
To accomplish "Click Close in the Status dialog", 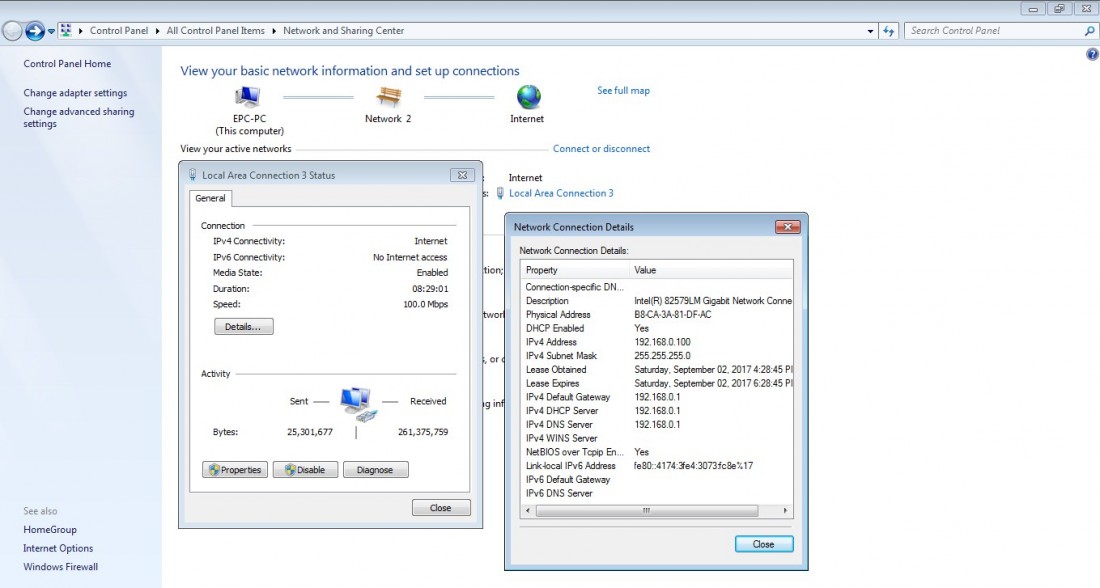I will point(441,507).
